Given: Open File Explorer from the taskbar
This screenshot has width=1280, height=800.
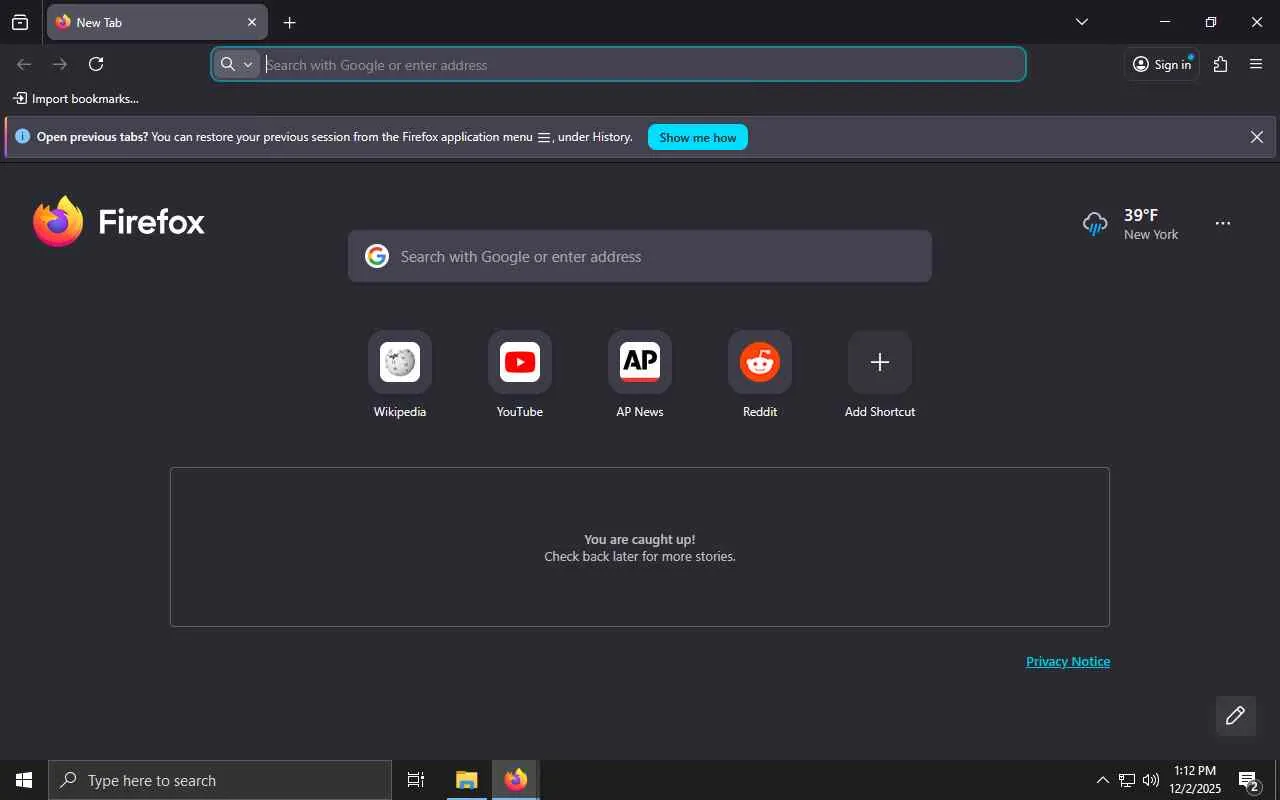Looking at the screenshot, I should (467, 781).
